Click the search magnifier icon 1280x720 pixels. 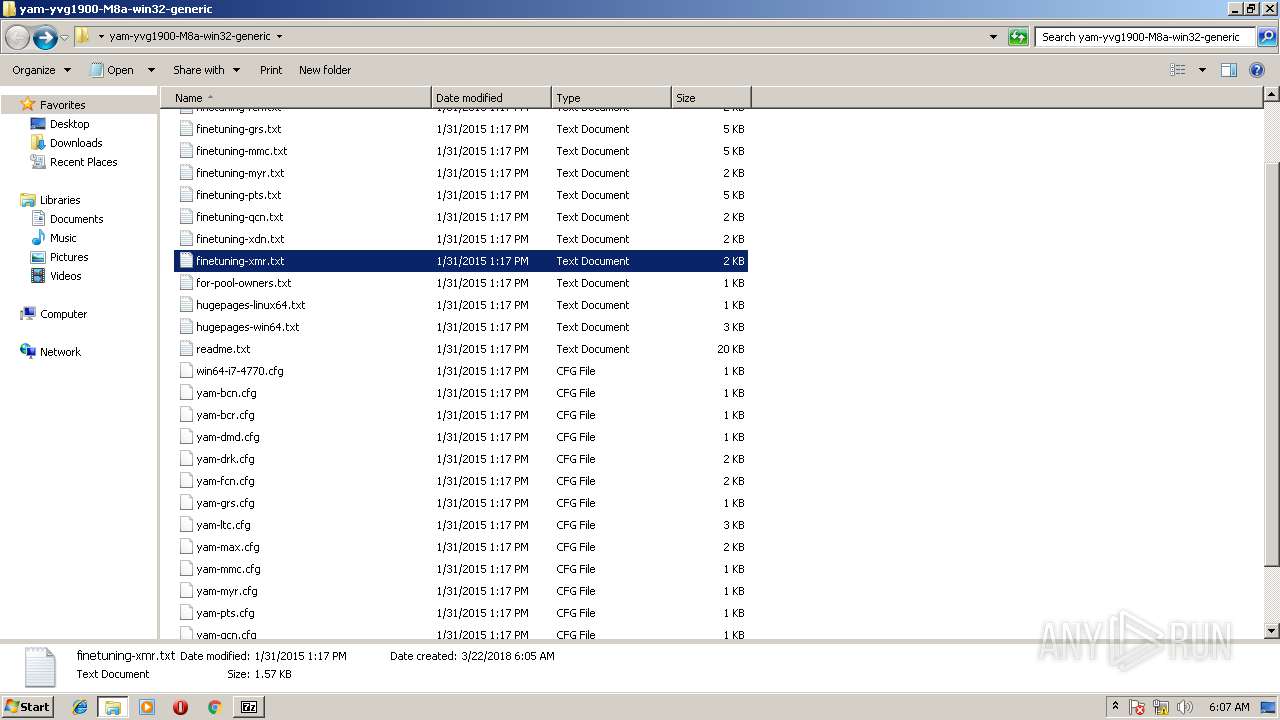tap(1266, 37)
